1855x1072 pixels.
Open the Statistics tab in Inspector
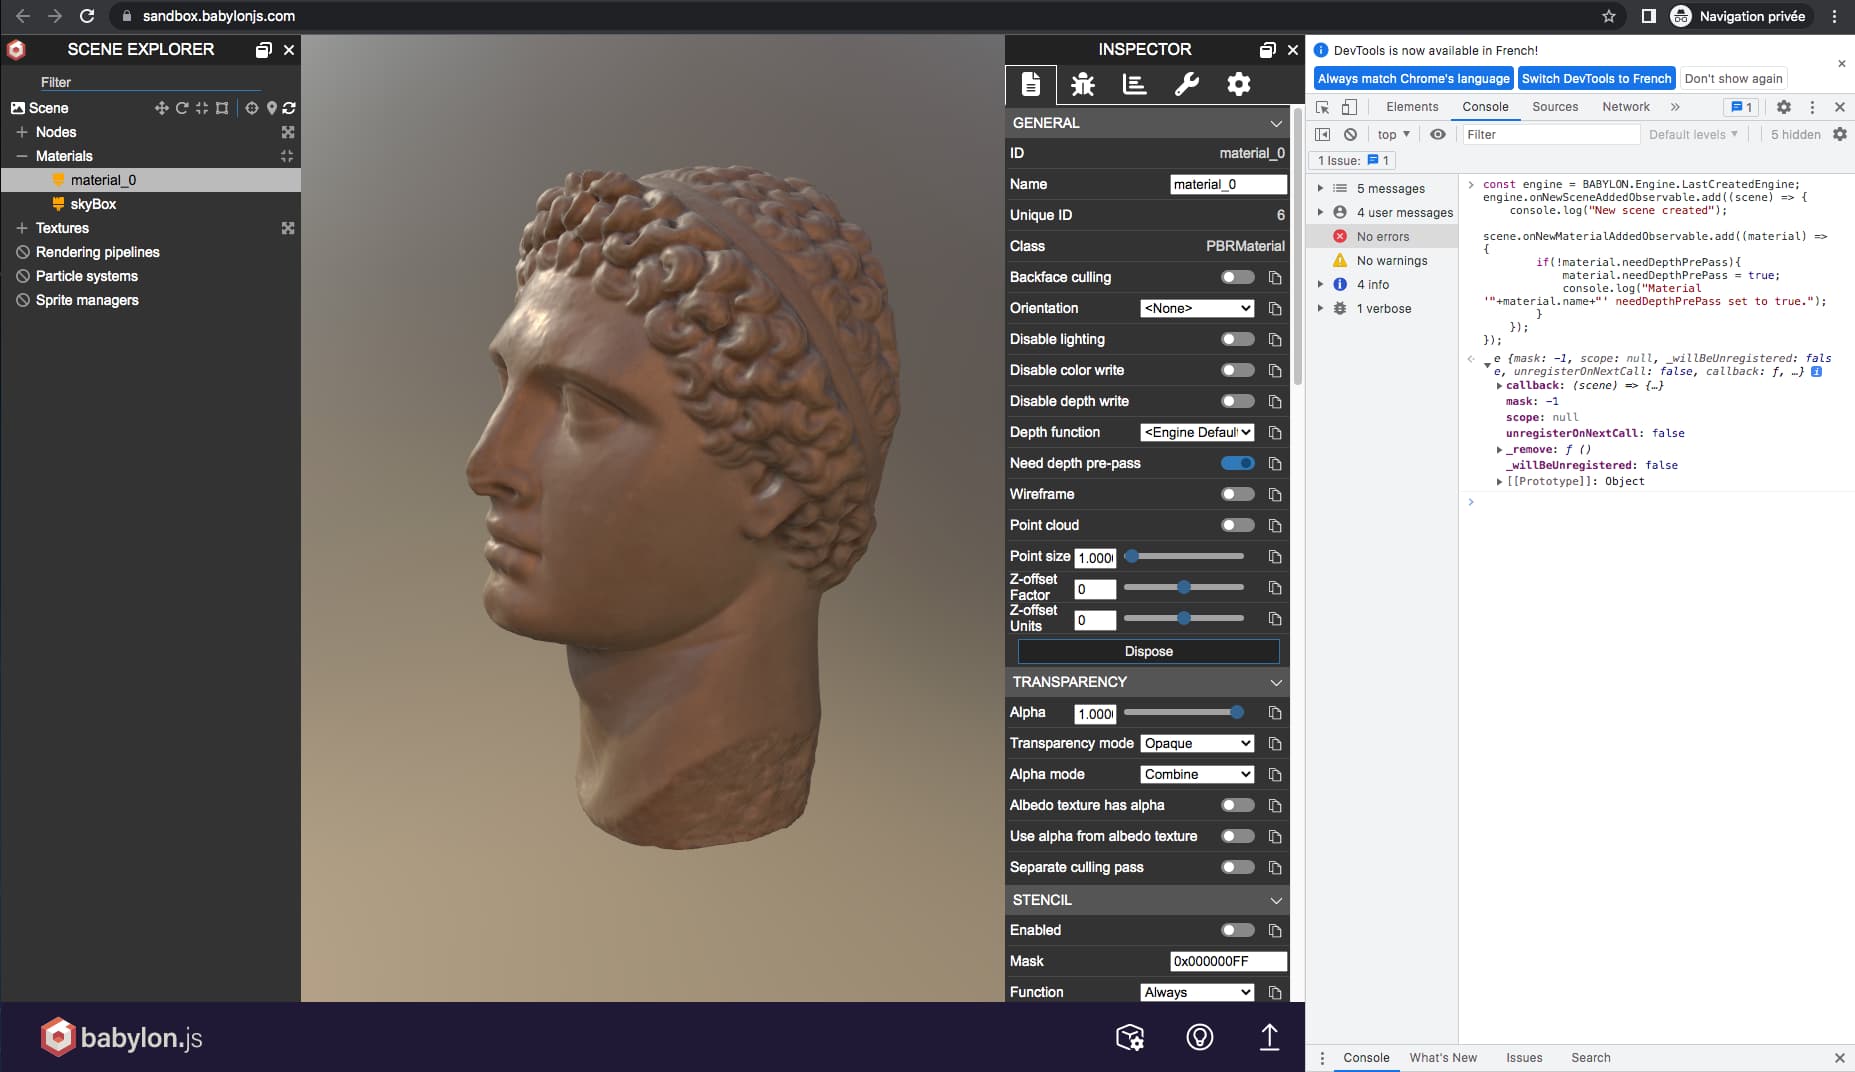click(1134, 85)
